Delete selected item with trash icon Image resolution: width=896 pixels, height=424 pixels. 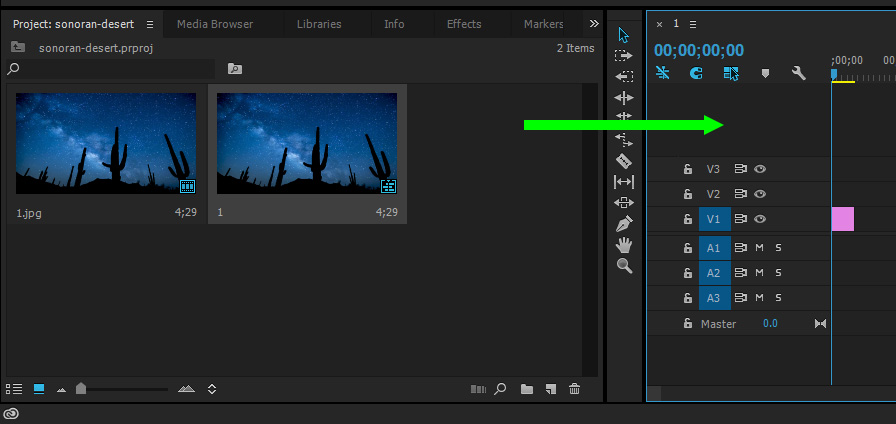point(574,389)
